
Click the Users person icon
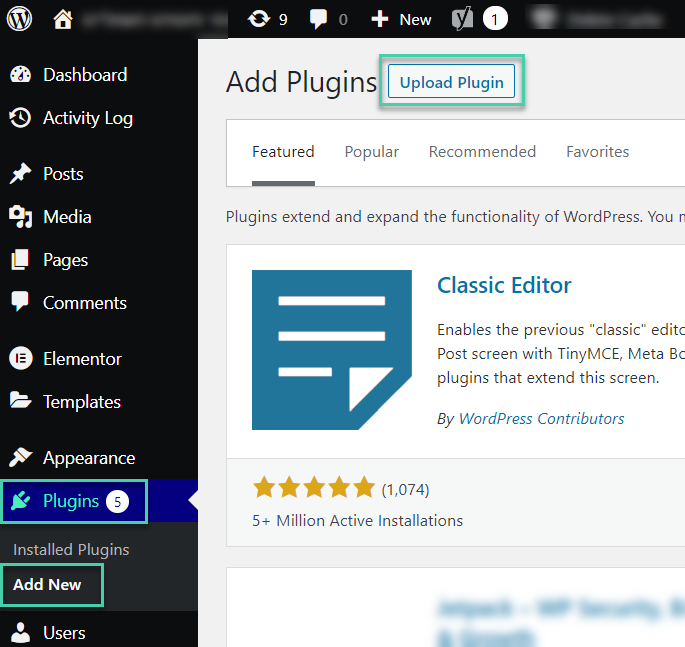point(20,632)
